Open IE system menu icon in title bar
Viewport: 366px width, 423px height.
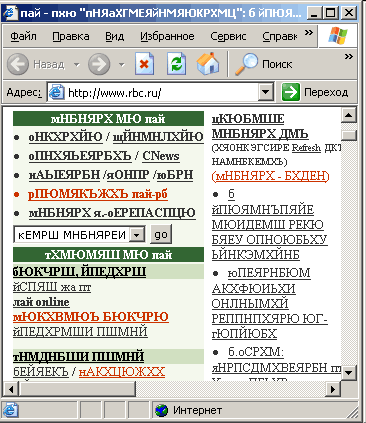tap(10, 13)
